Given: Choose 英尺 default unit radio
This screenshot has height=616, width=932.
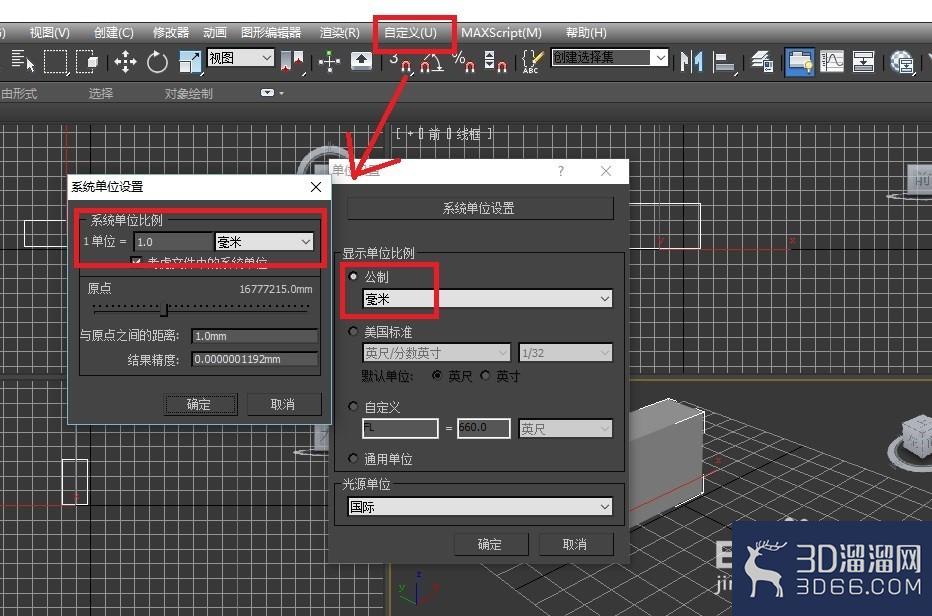Looking at the screenshot, I should coord(437,375).
